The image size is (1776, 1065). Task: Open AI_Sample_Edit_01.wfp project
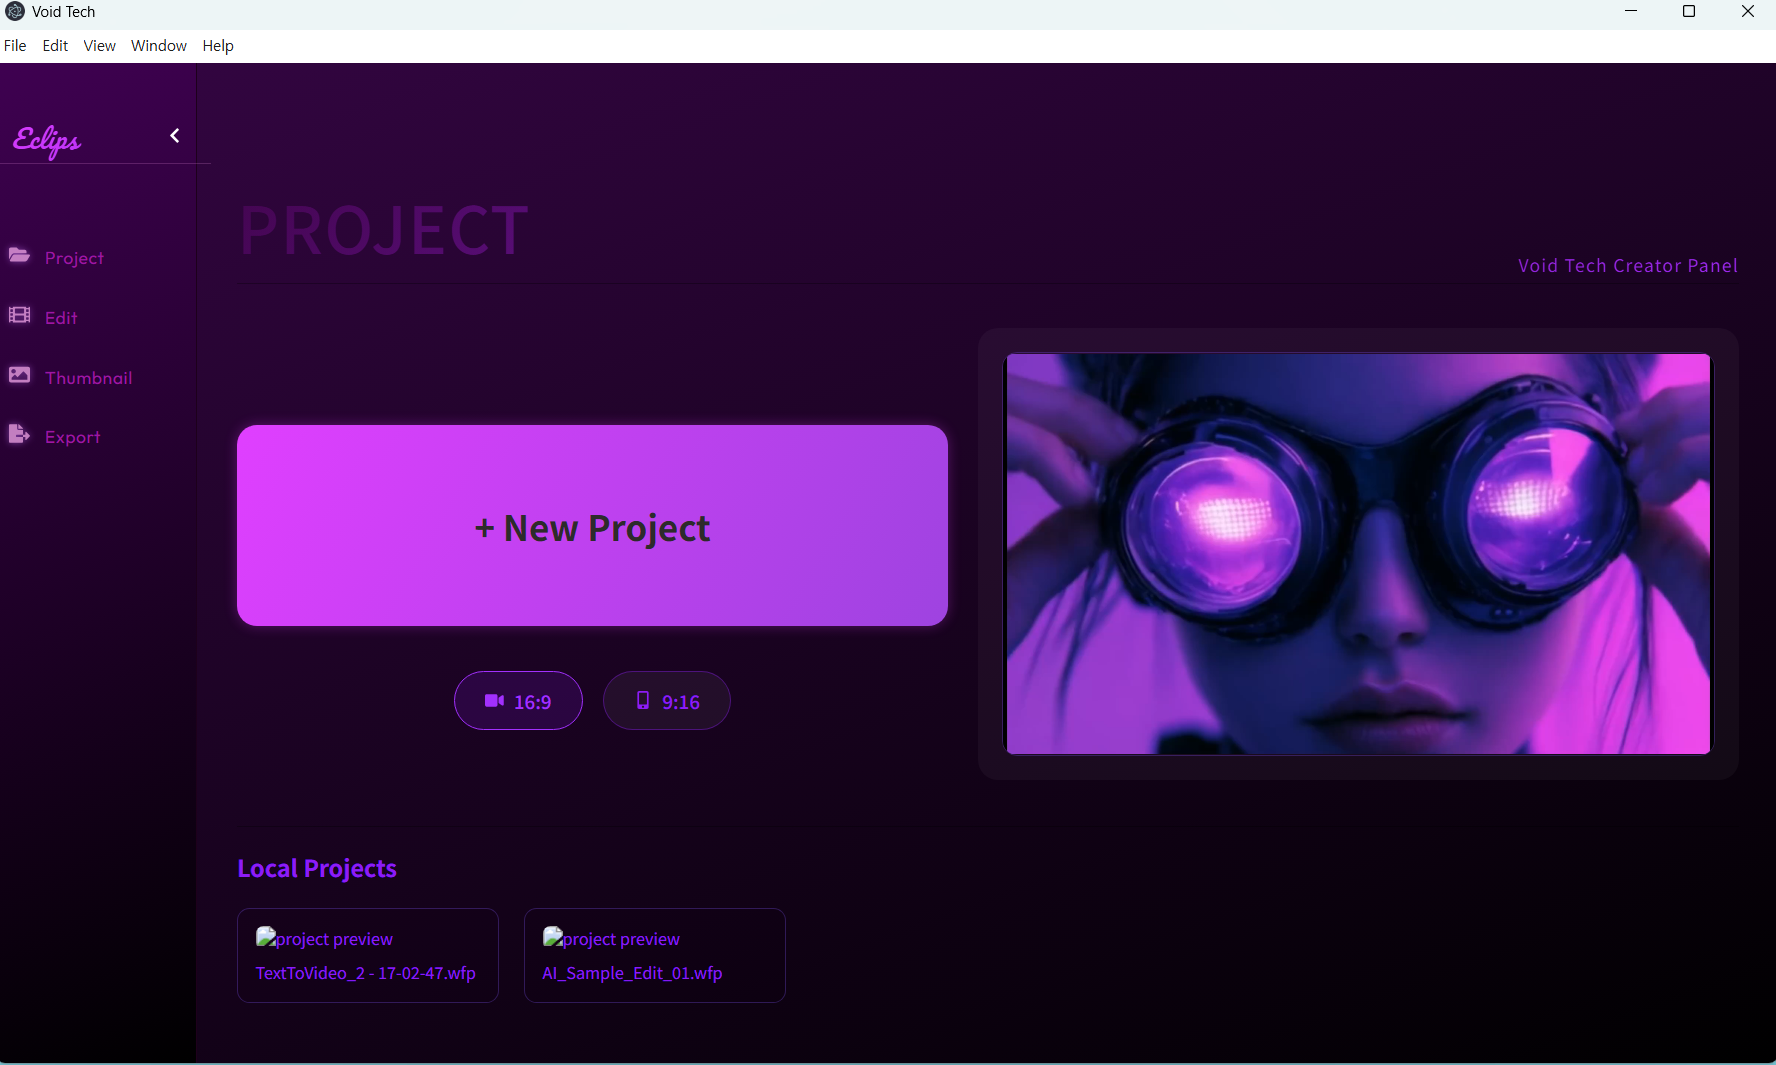click(x=654, y=955)
